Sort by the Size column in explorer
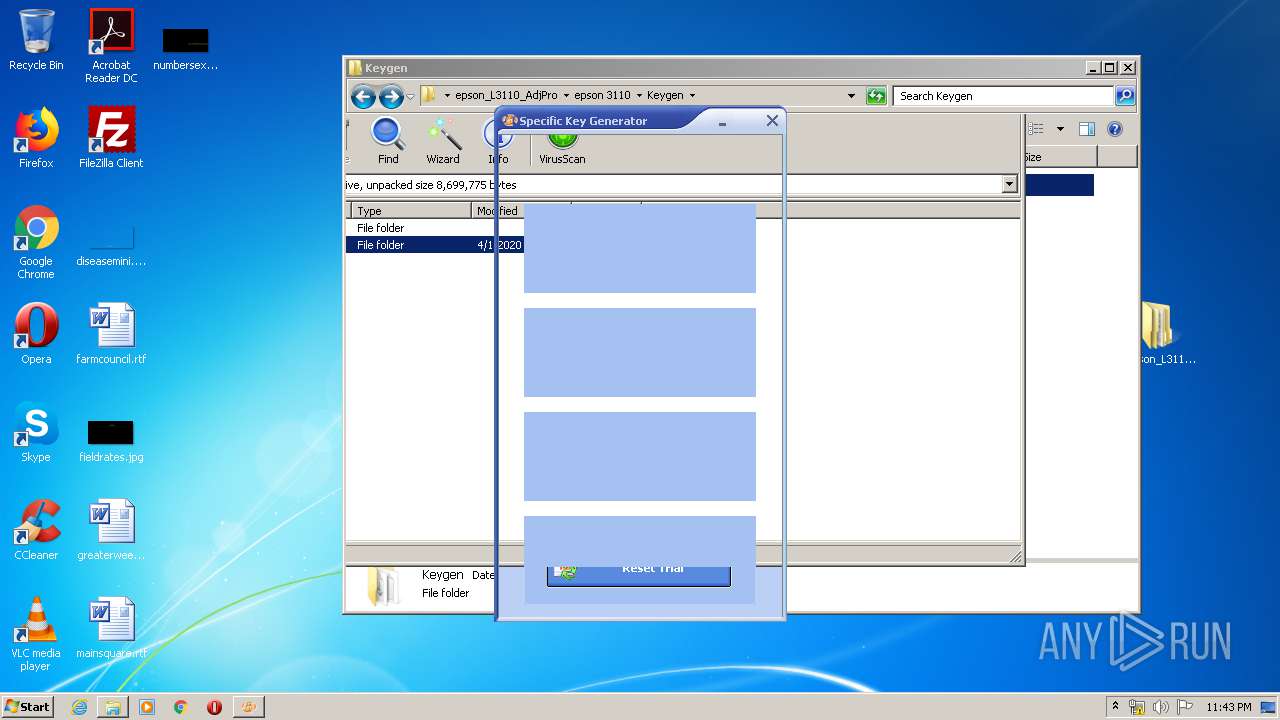The height and width of the screenshot is (720, 1280). point(1061,157)
